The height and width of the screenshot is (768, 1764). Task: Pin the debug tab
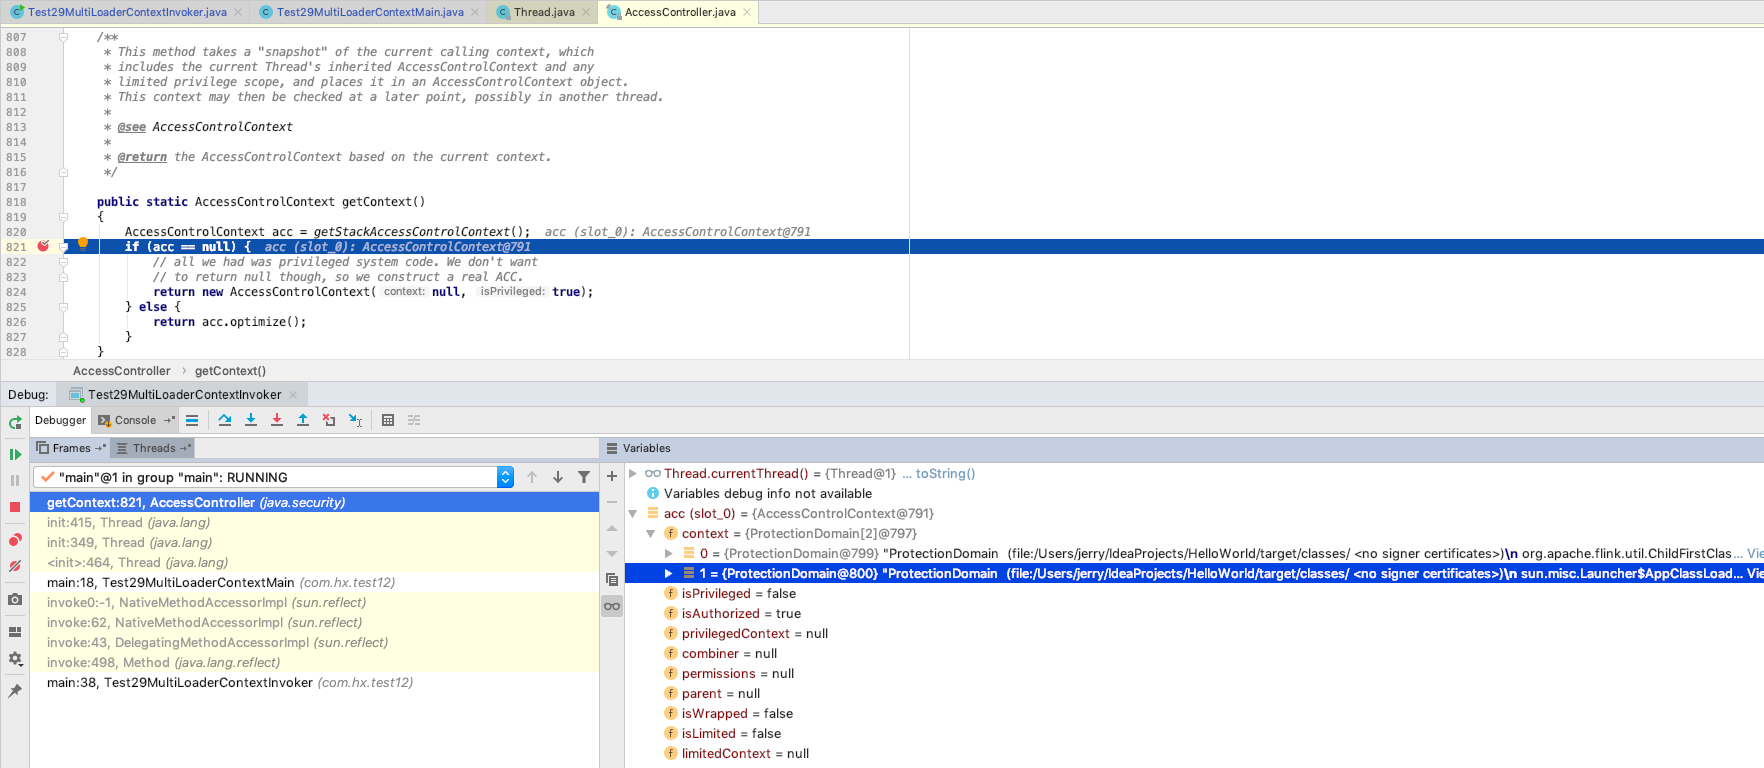point(15,691)
